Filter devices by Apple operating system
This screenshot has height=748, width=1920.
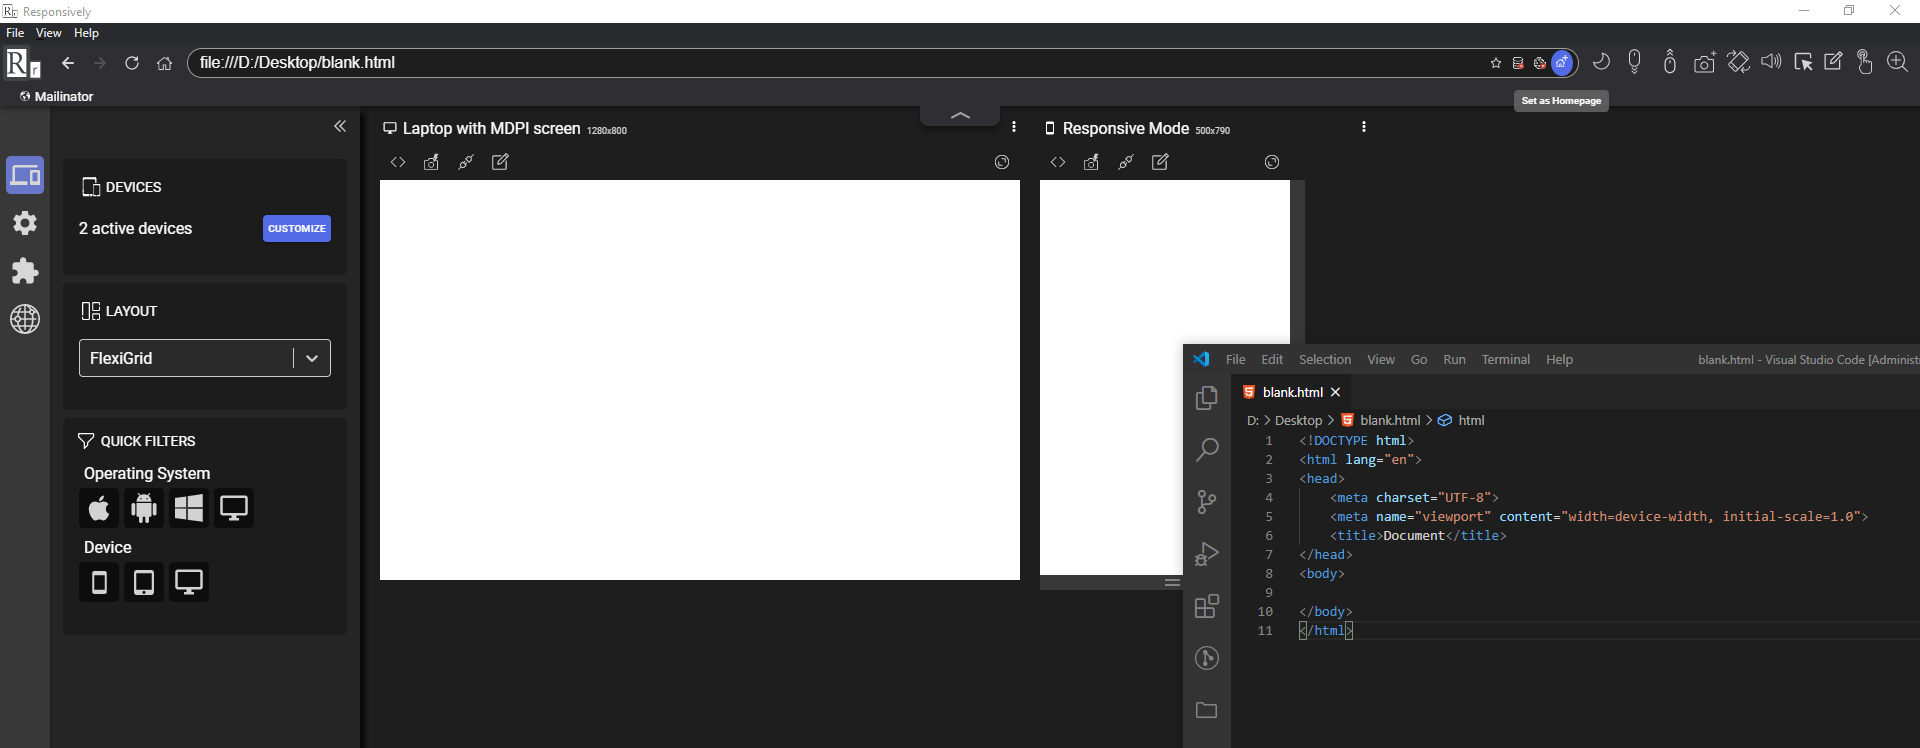[99, 508]
